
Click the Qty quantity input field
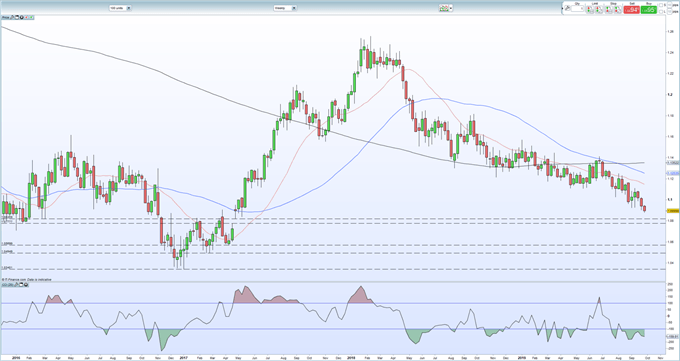tap(577, 9)
